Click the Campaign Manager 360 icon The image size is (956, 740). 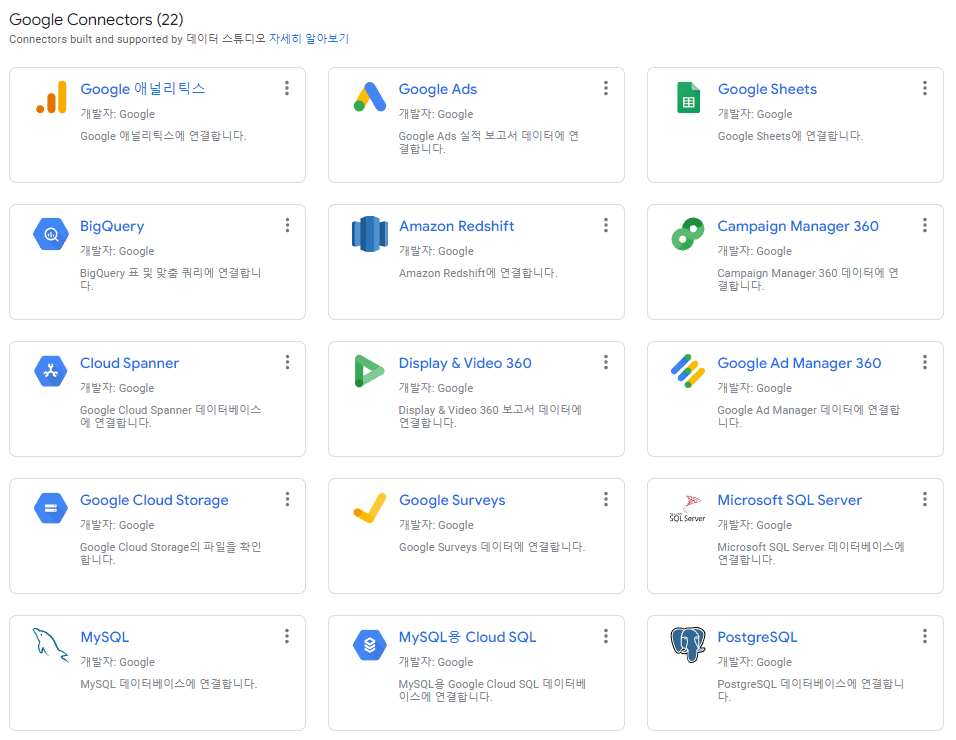click(x=688, y=234)
